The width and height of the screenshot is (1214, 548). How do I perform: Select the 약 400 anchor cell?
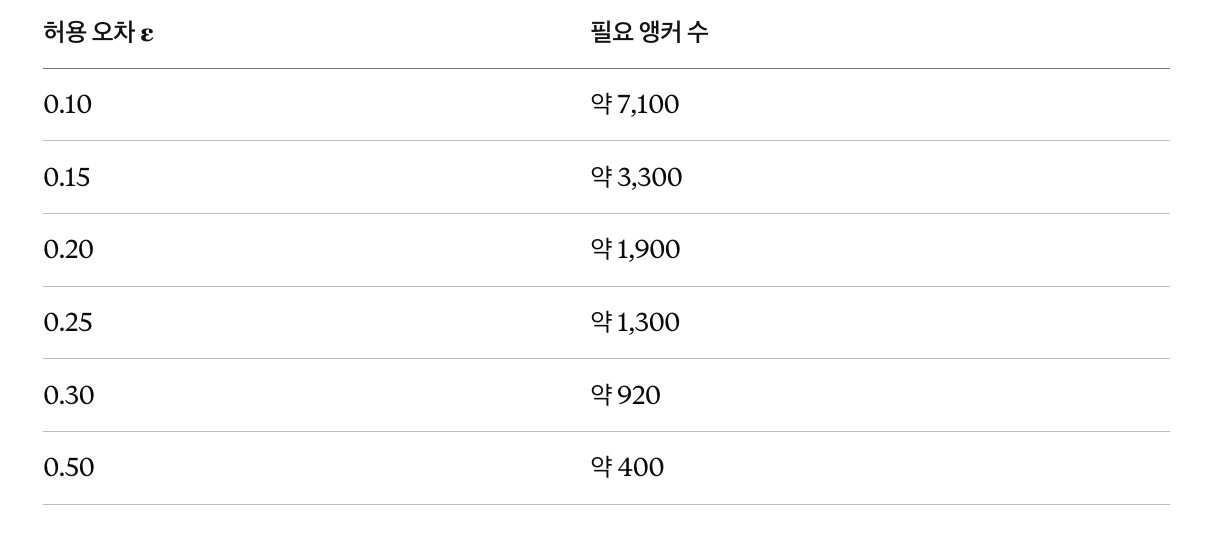click(x=627, y=467)
